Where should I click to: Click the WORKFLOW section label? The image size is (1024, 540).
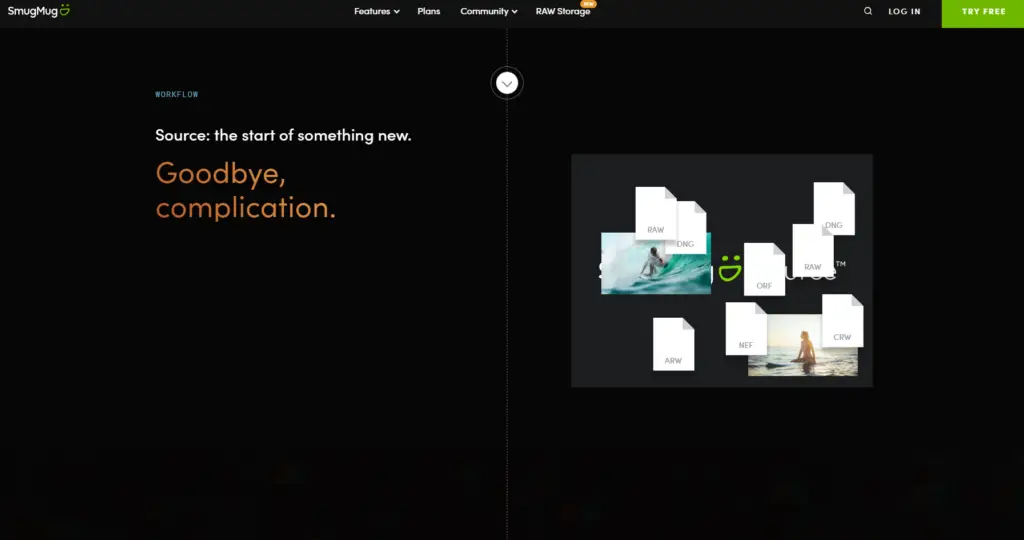(177, 94)
